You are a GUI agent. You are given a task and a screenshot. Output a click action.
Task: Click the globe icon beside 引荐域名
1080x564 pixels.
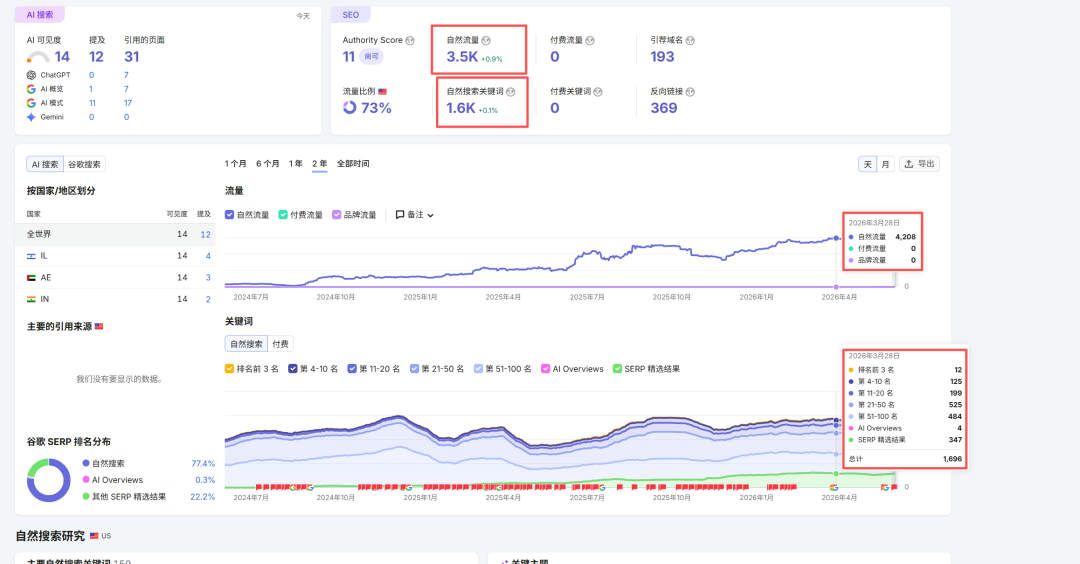690,41
